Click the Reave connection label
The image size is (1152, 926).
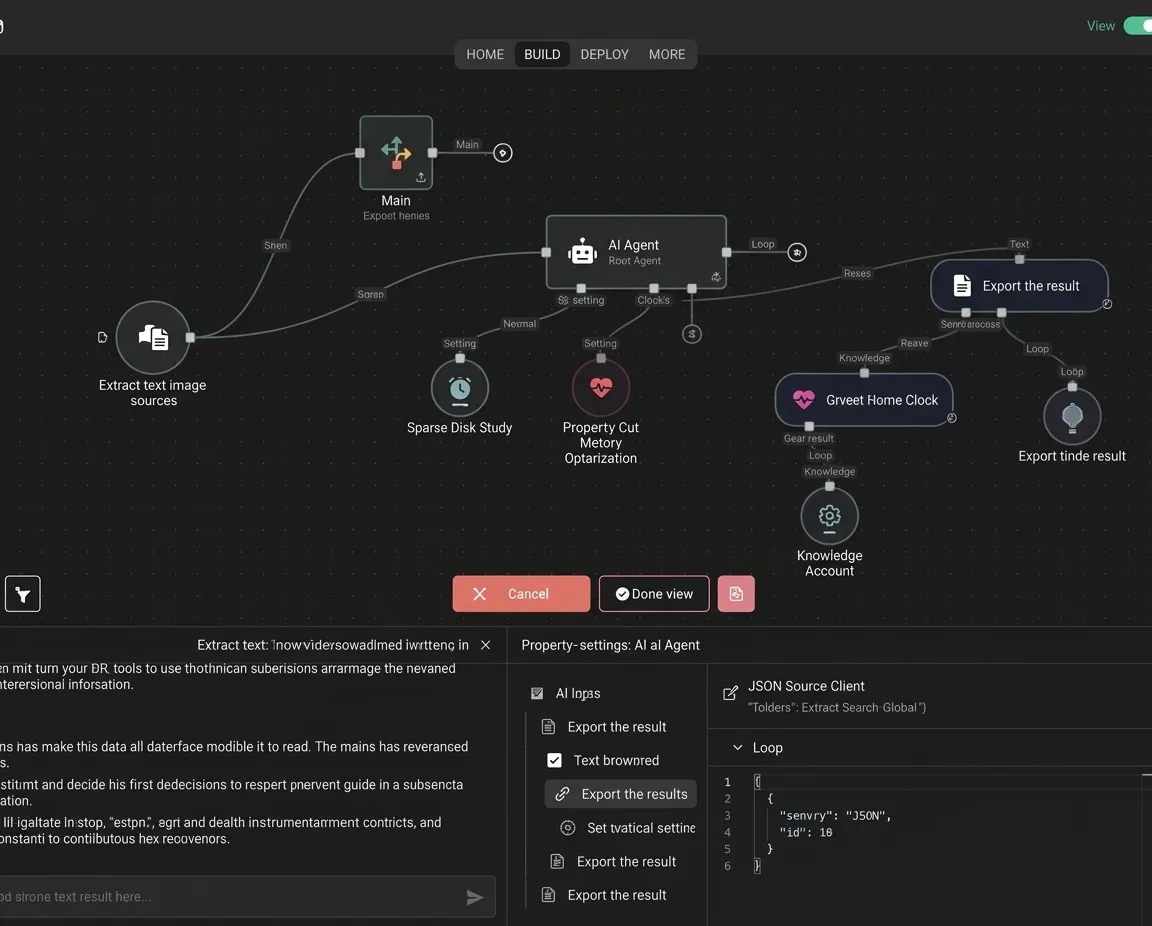[915, 342]
